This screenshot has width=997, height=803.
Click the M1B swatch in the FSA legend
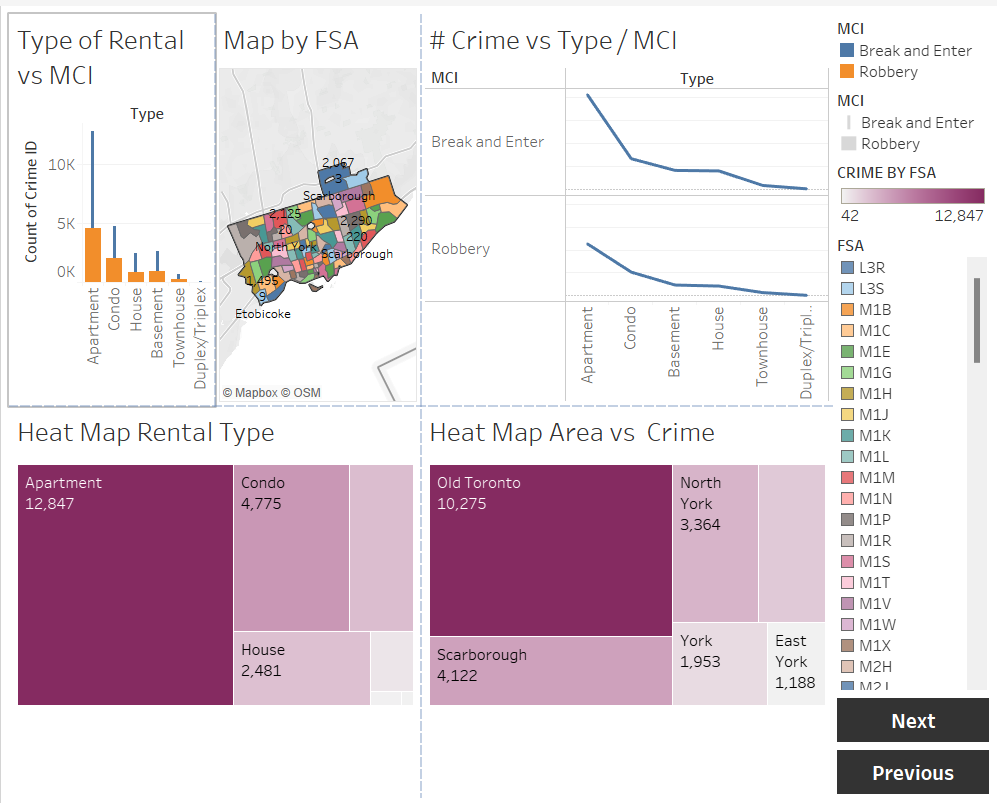click(847, 309)
